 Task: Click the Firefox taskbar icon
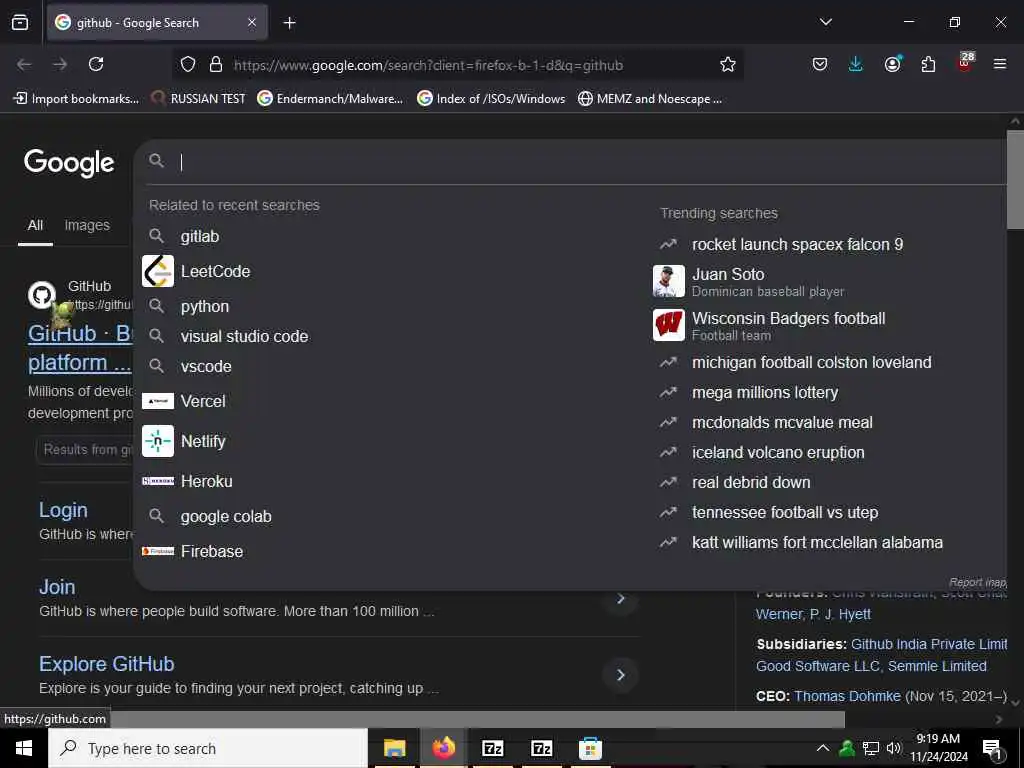click(443, 748)
